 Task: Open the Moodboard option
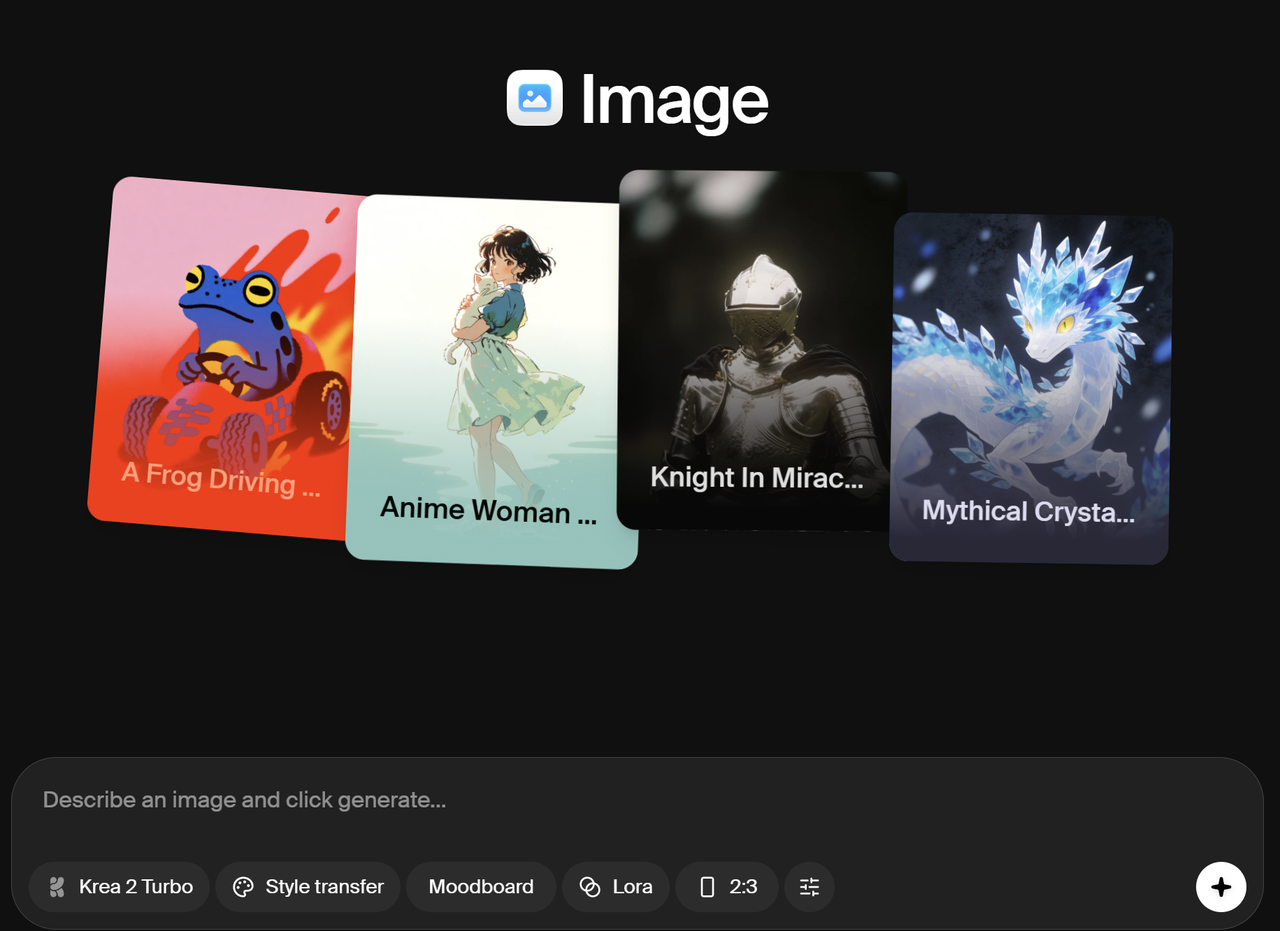(x=481, y=887)
